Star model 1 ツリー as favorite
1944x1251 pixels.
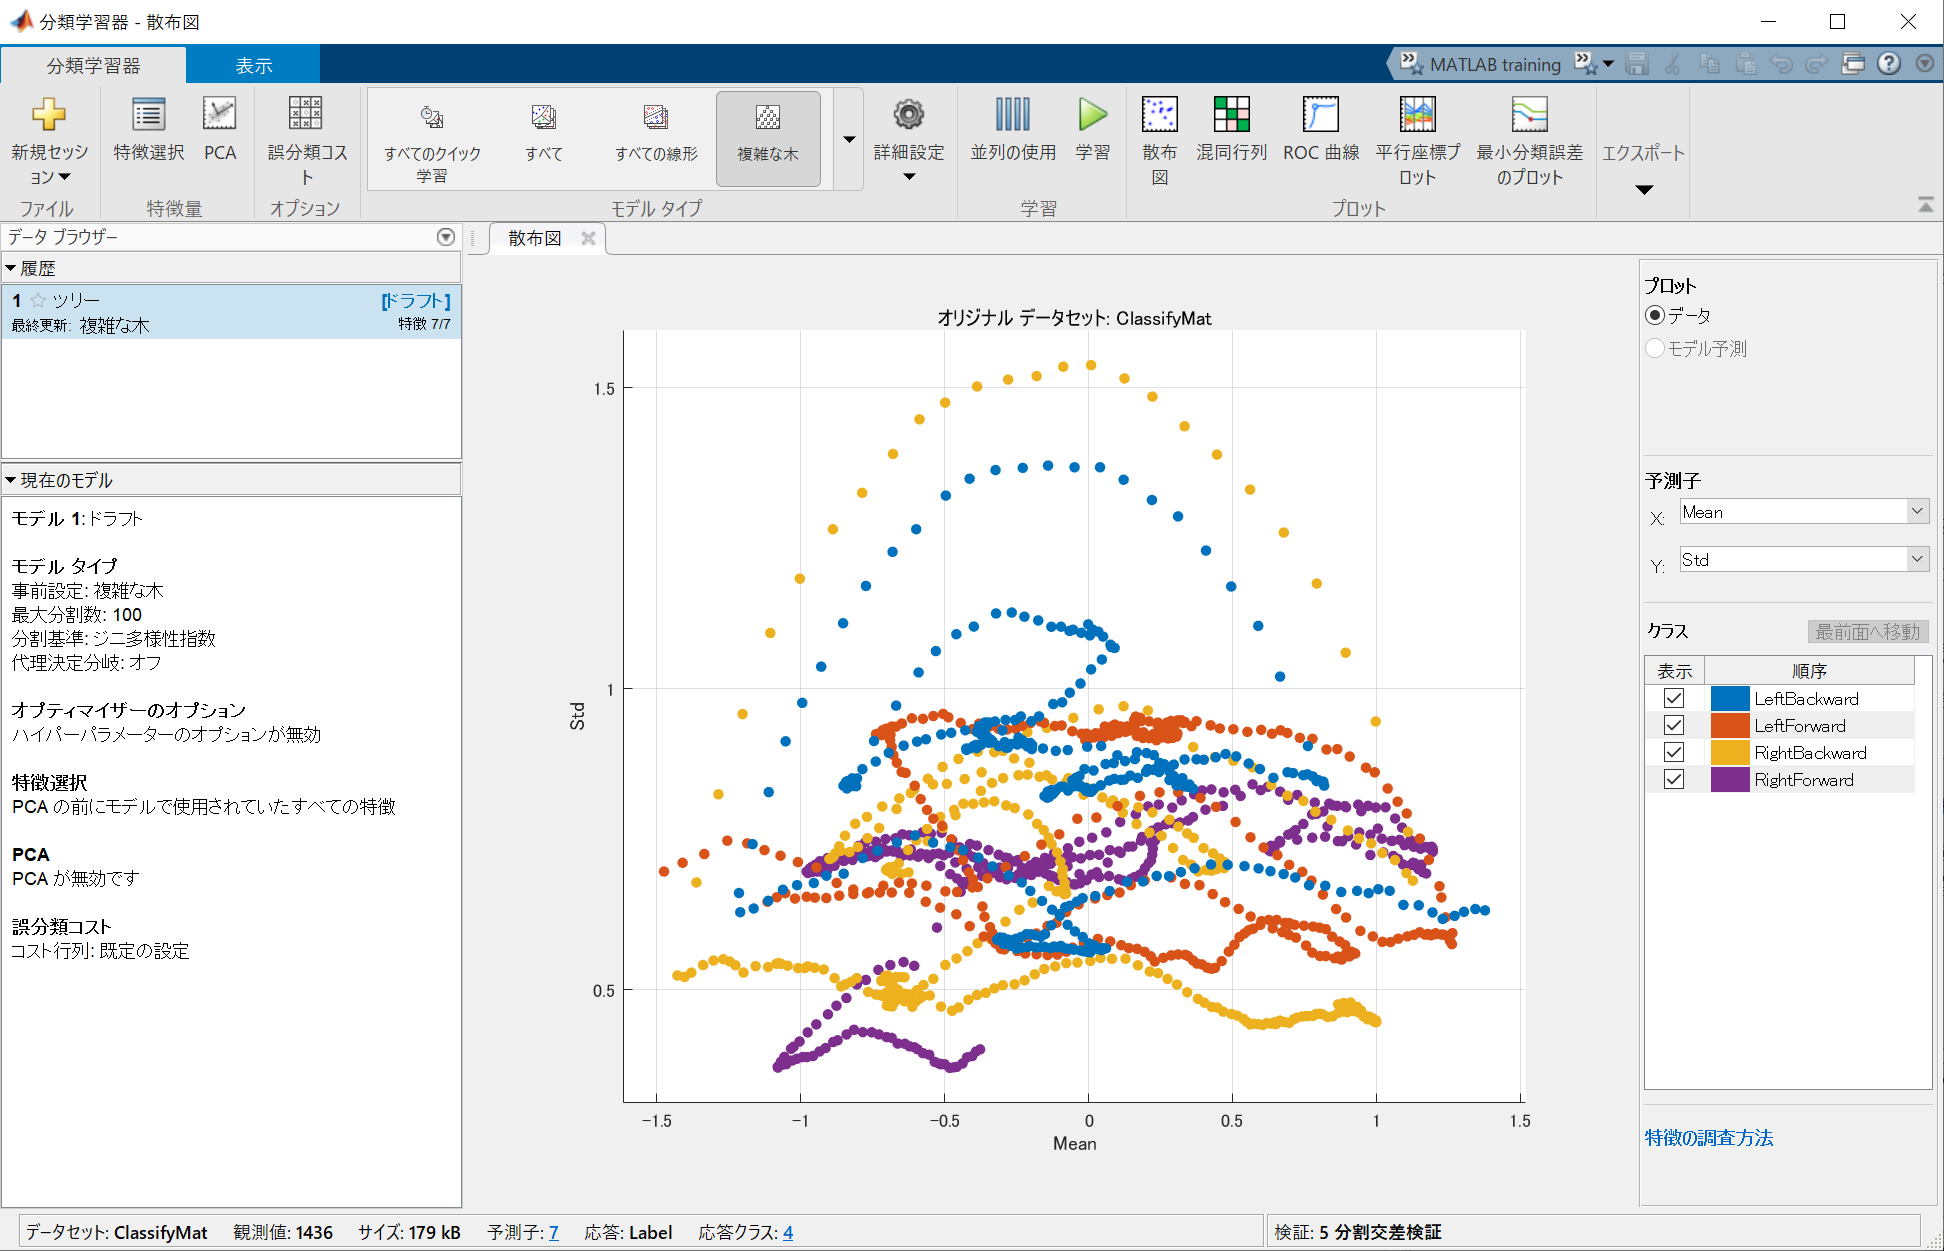tap(38, 300)
